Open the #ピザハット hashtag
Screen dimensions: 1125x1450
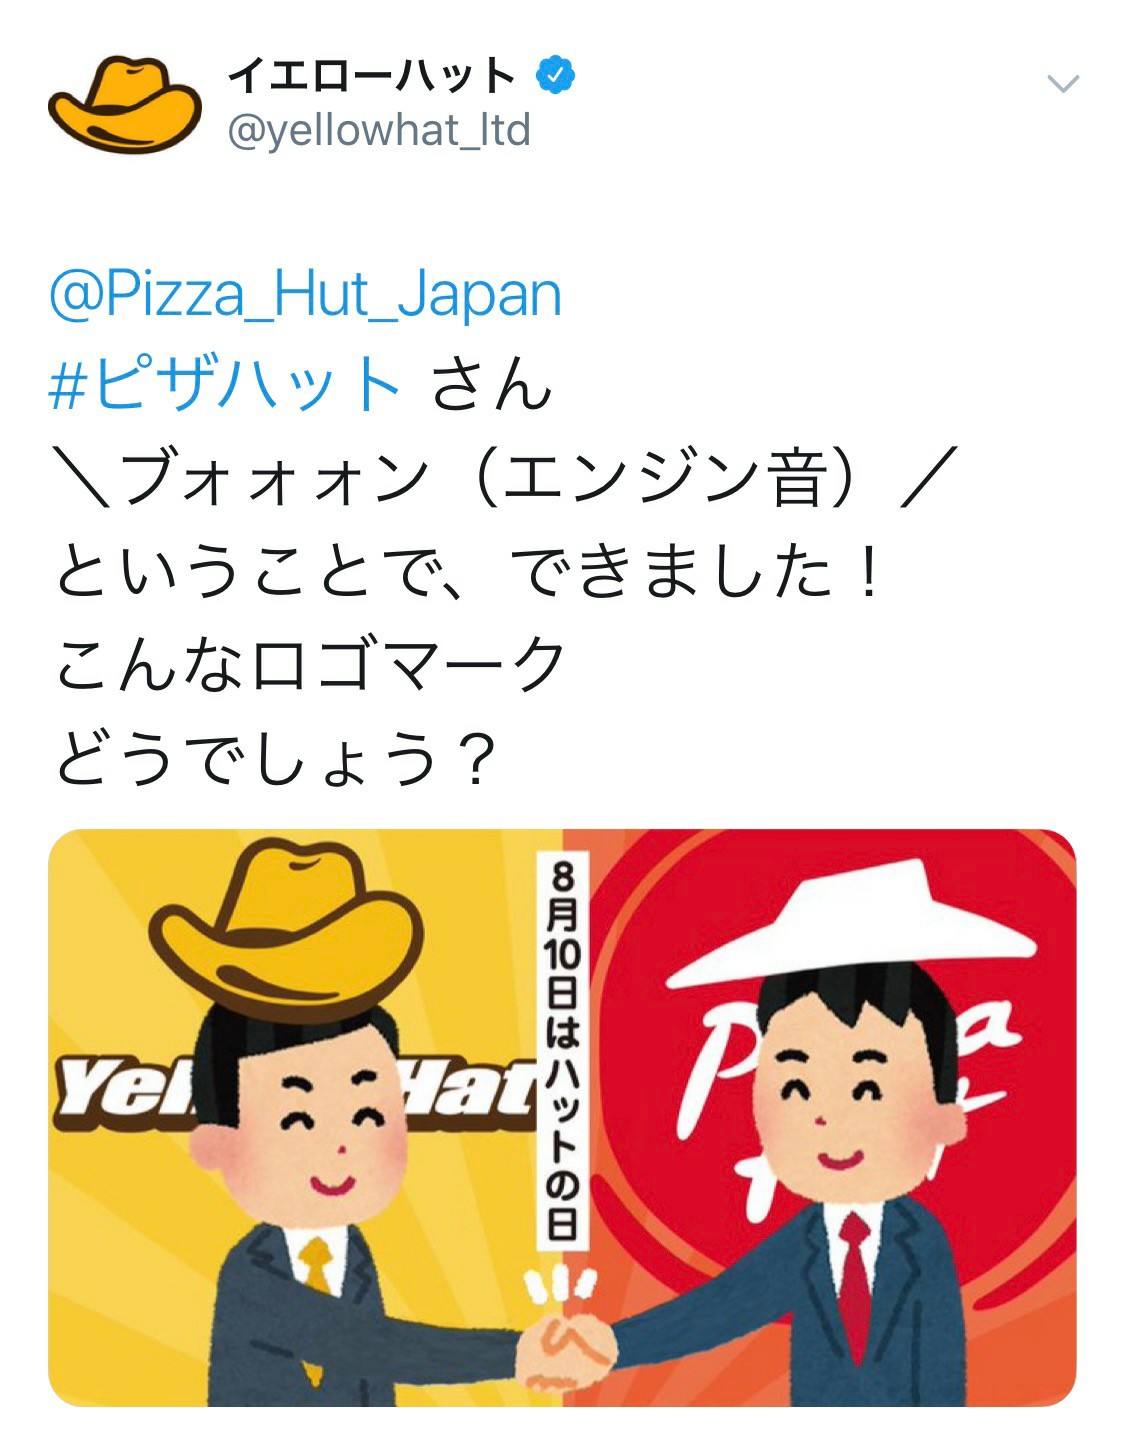226,384
